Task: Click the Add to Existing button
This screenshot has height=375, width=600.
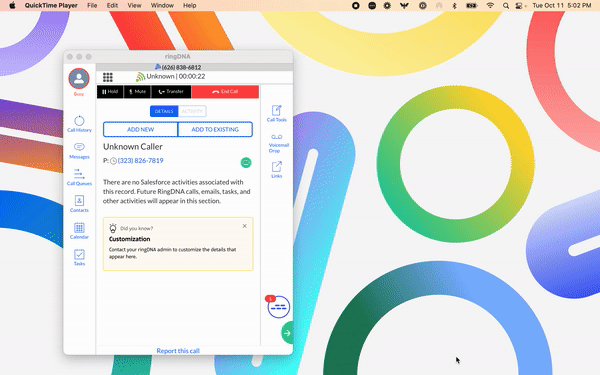Action: (x=215, y=130)
